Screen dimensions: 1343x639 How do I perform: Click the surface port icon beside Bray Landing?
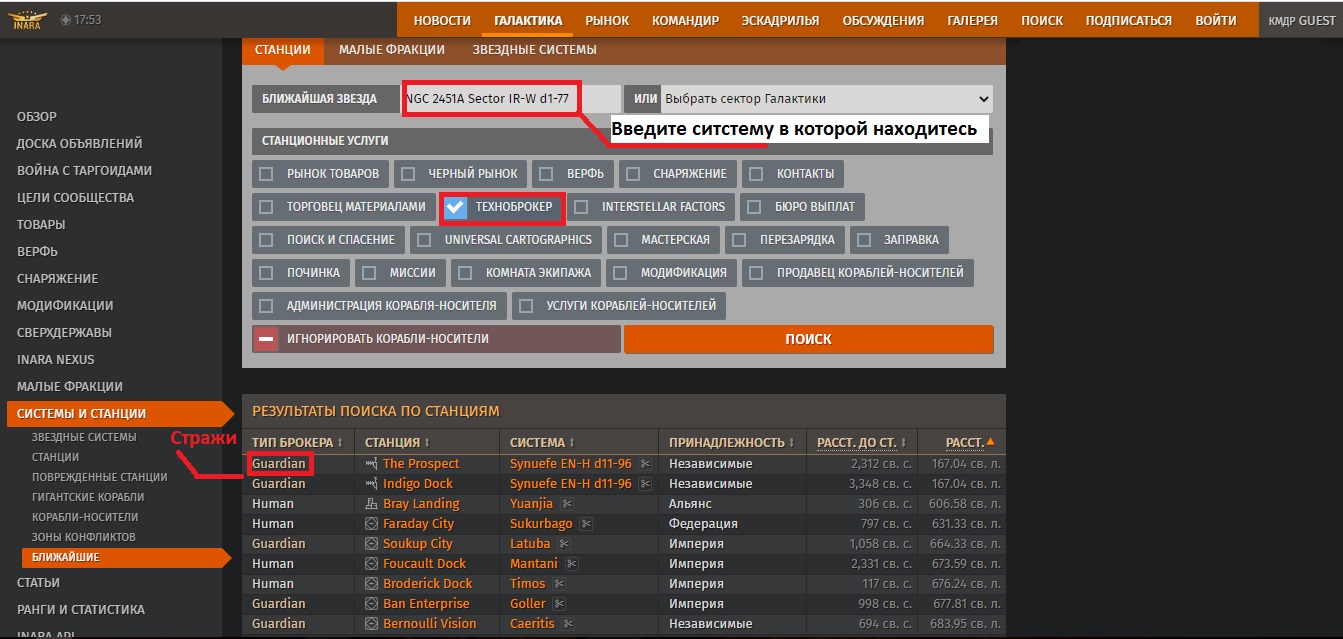(x=371, y=504)
